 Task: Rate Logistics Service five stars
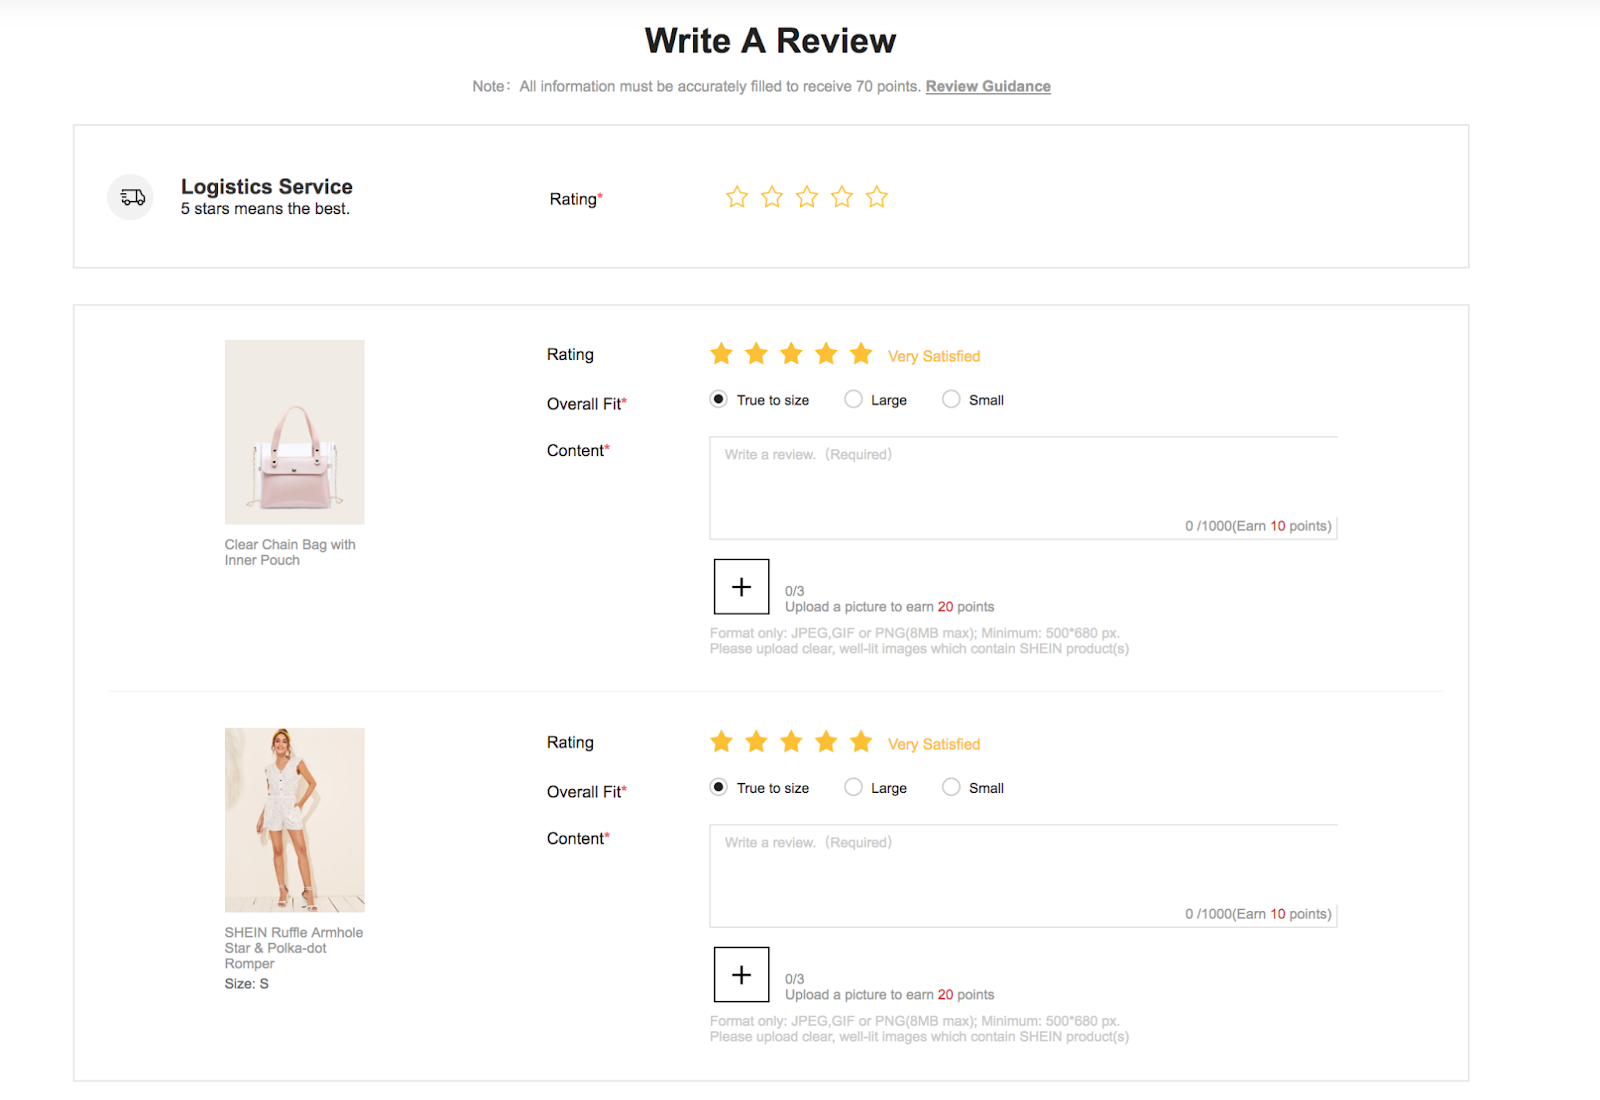click(x=877, y=197)
